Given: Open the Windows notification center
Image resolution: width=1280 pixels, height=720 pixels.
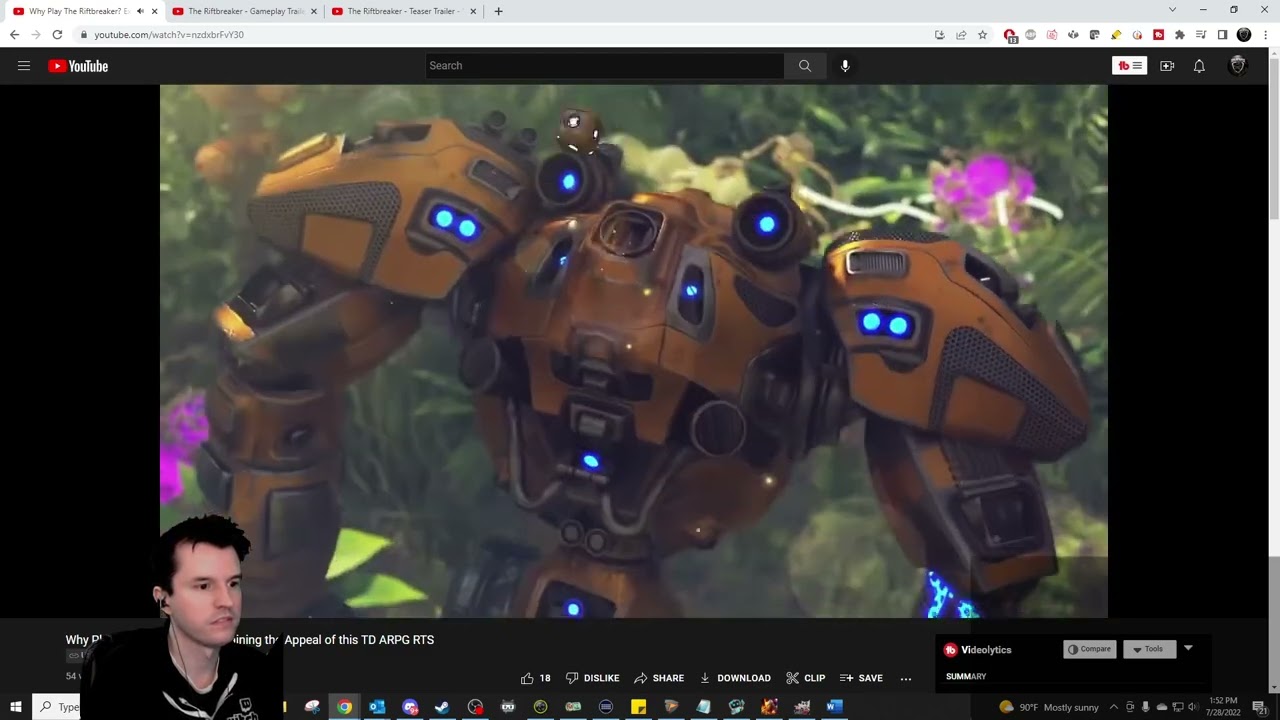Looking at the screenshot, I should 1259,707.
